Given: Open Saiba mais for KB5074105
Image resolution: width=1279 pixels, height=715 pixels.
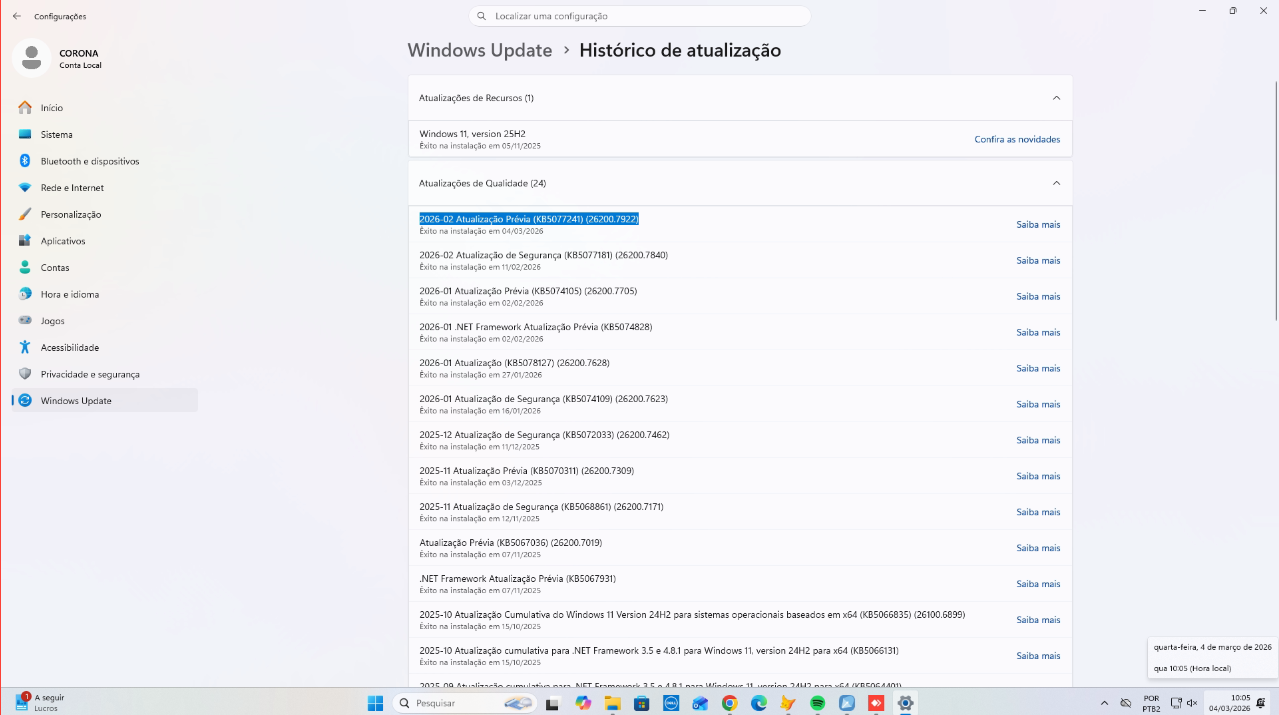Looking at the screenshot, I should pos(1038,296).
